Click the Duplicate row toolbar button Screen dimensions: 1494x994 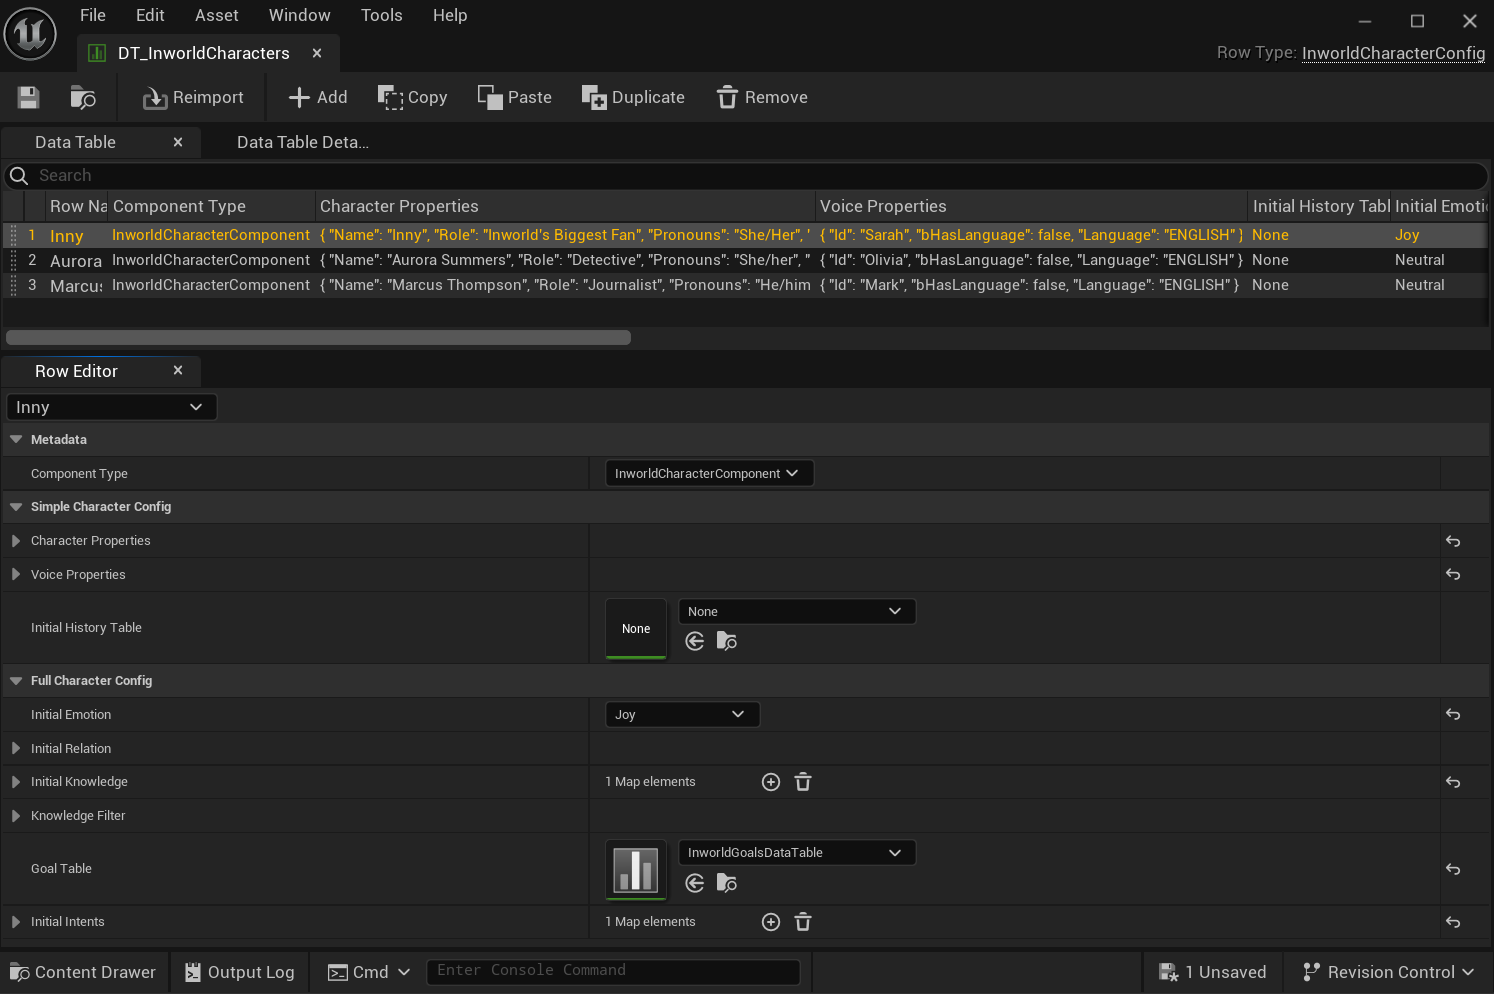[633, 97]
